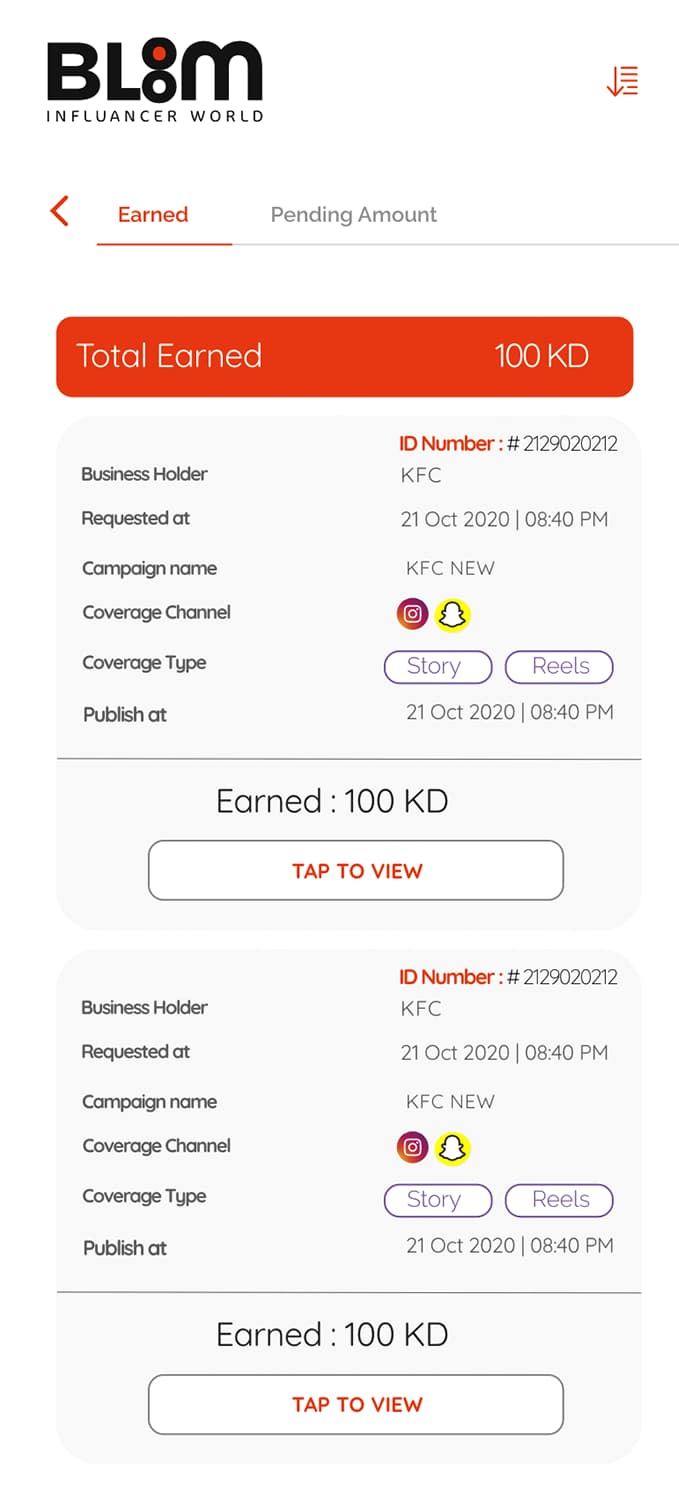
Task: Click the red download/sort icon top right
Action: coord(622,80)
